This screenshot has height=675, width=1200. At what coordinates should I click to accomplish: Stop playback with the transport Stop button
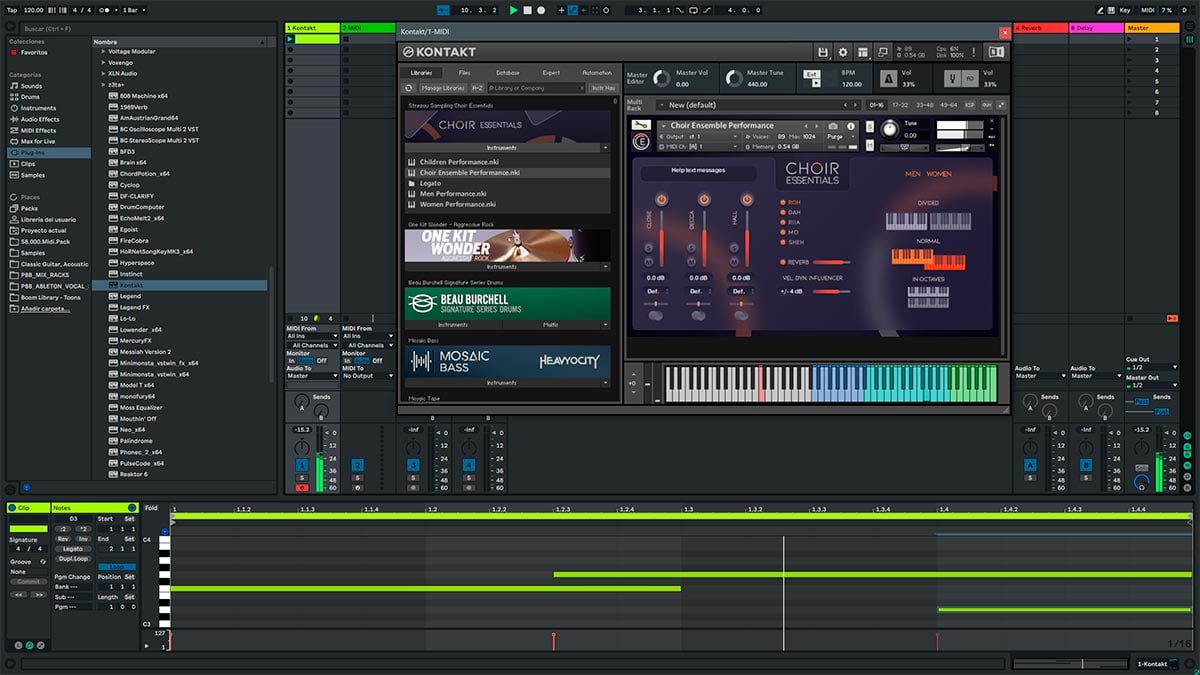coord(527,10)
